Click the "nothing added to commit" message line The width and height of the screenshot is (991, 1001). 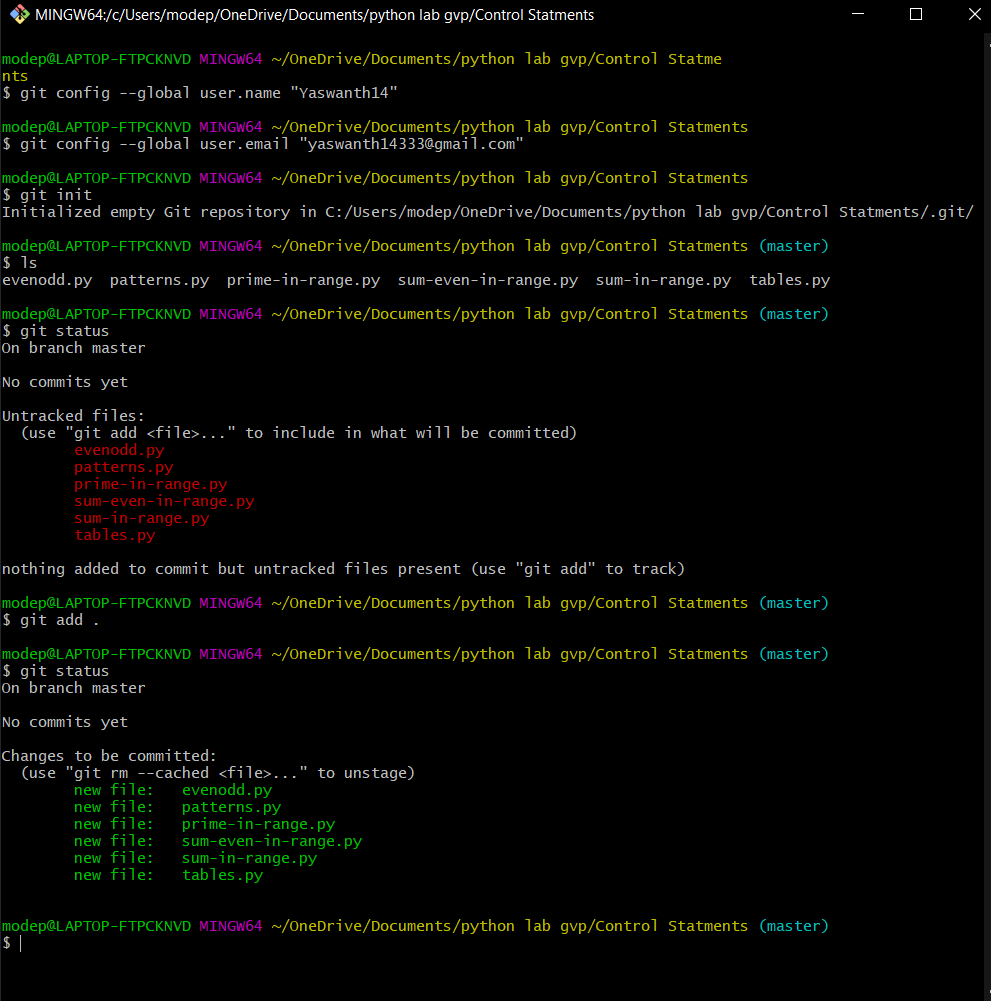344,569
